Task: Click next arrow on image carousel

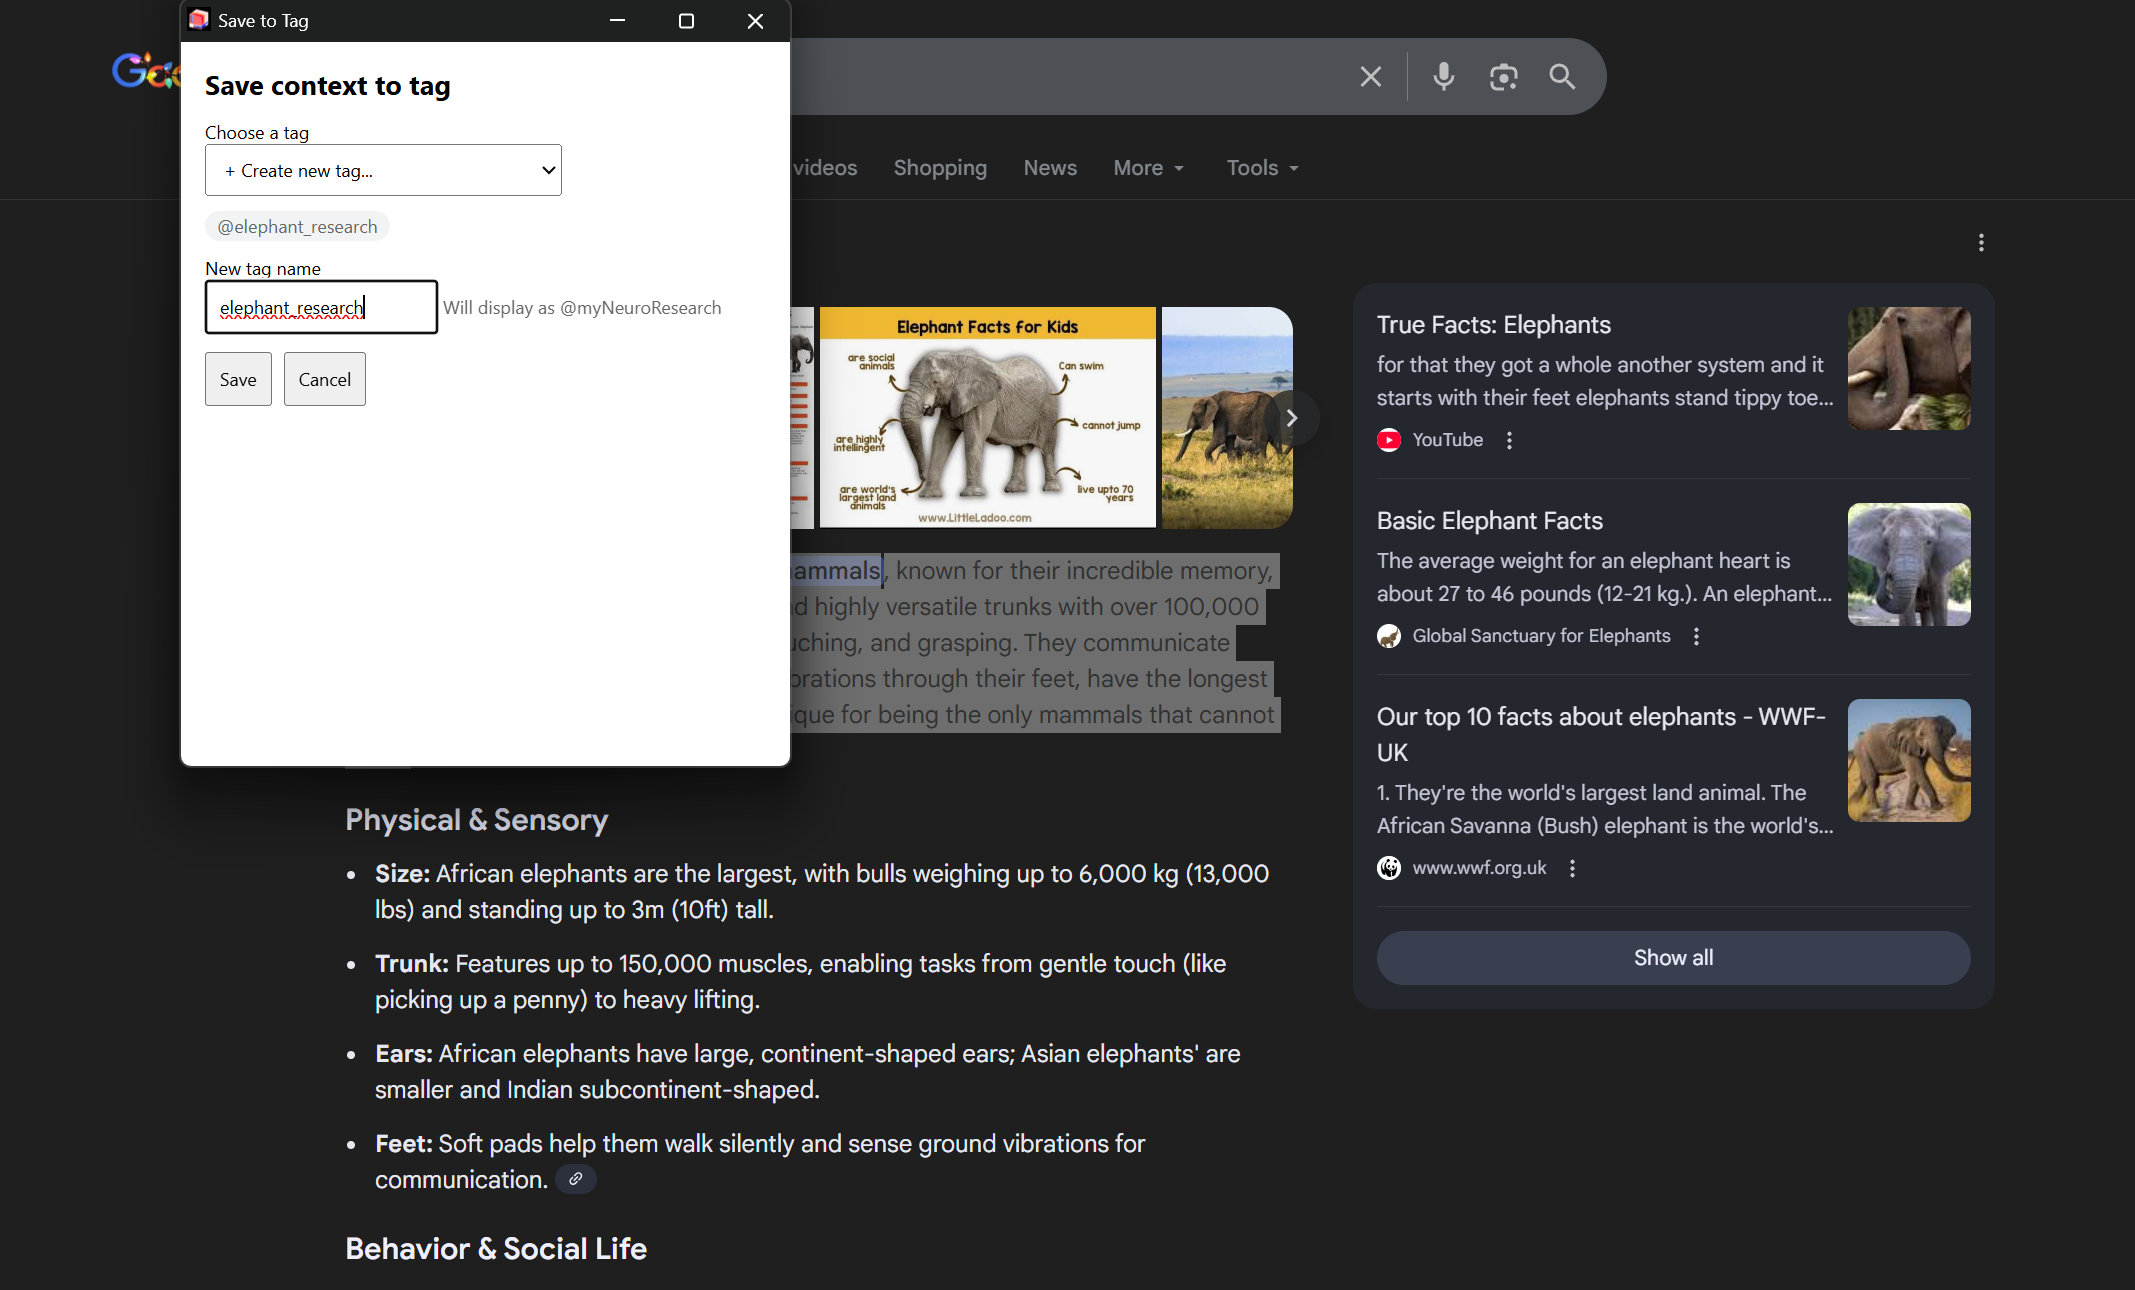Action: (1291, 418)
